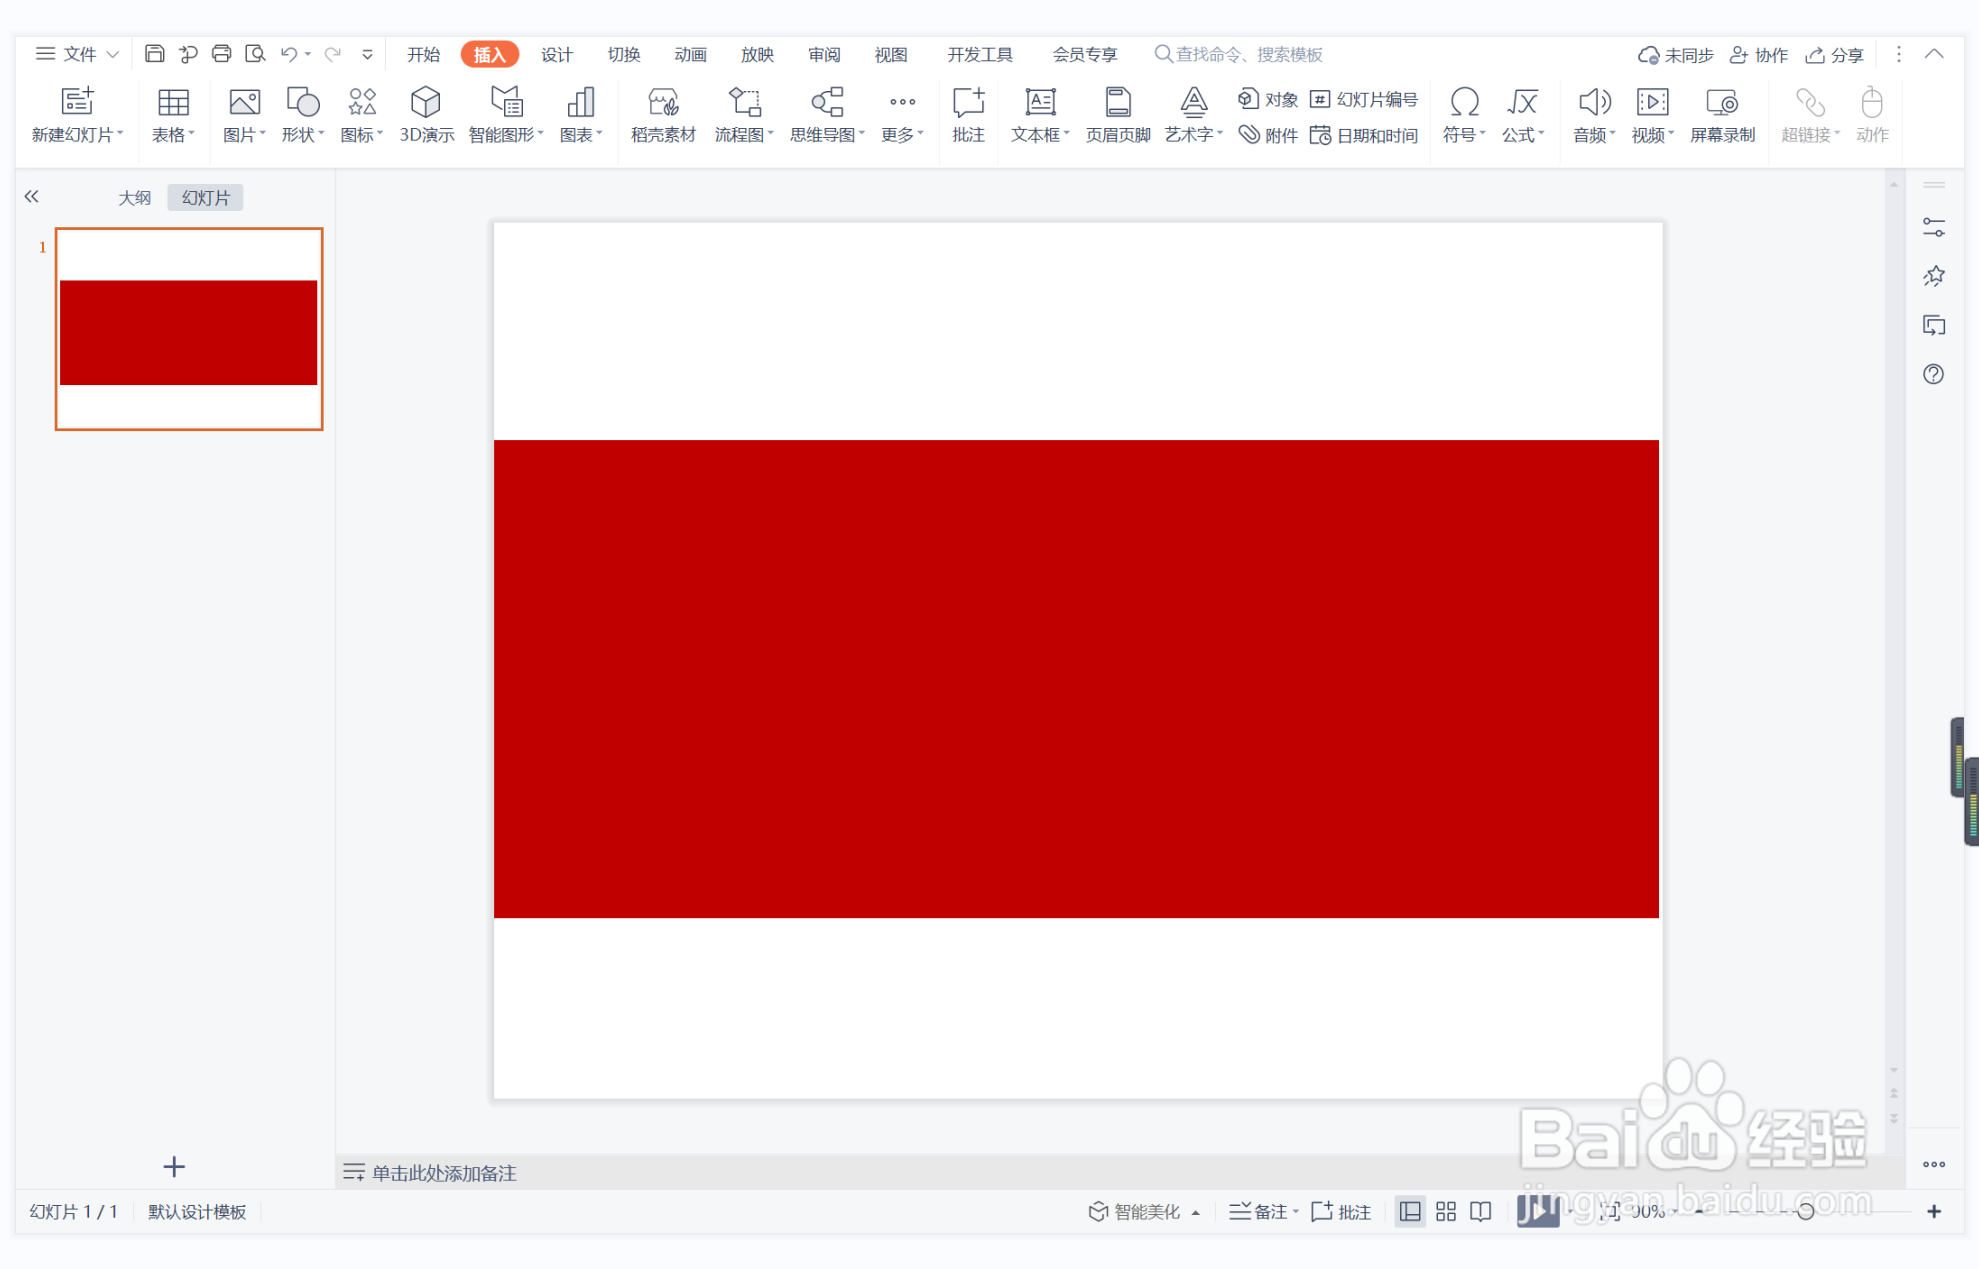Insert a text box (文本框)

point(1040,115)
